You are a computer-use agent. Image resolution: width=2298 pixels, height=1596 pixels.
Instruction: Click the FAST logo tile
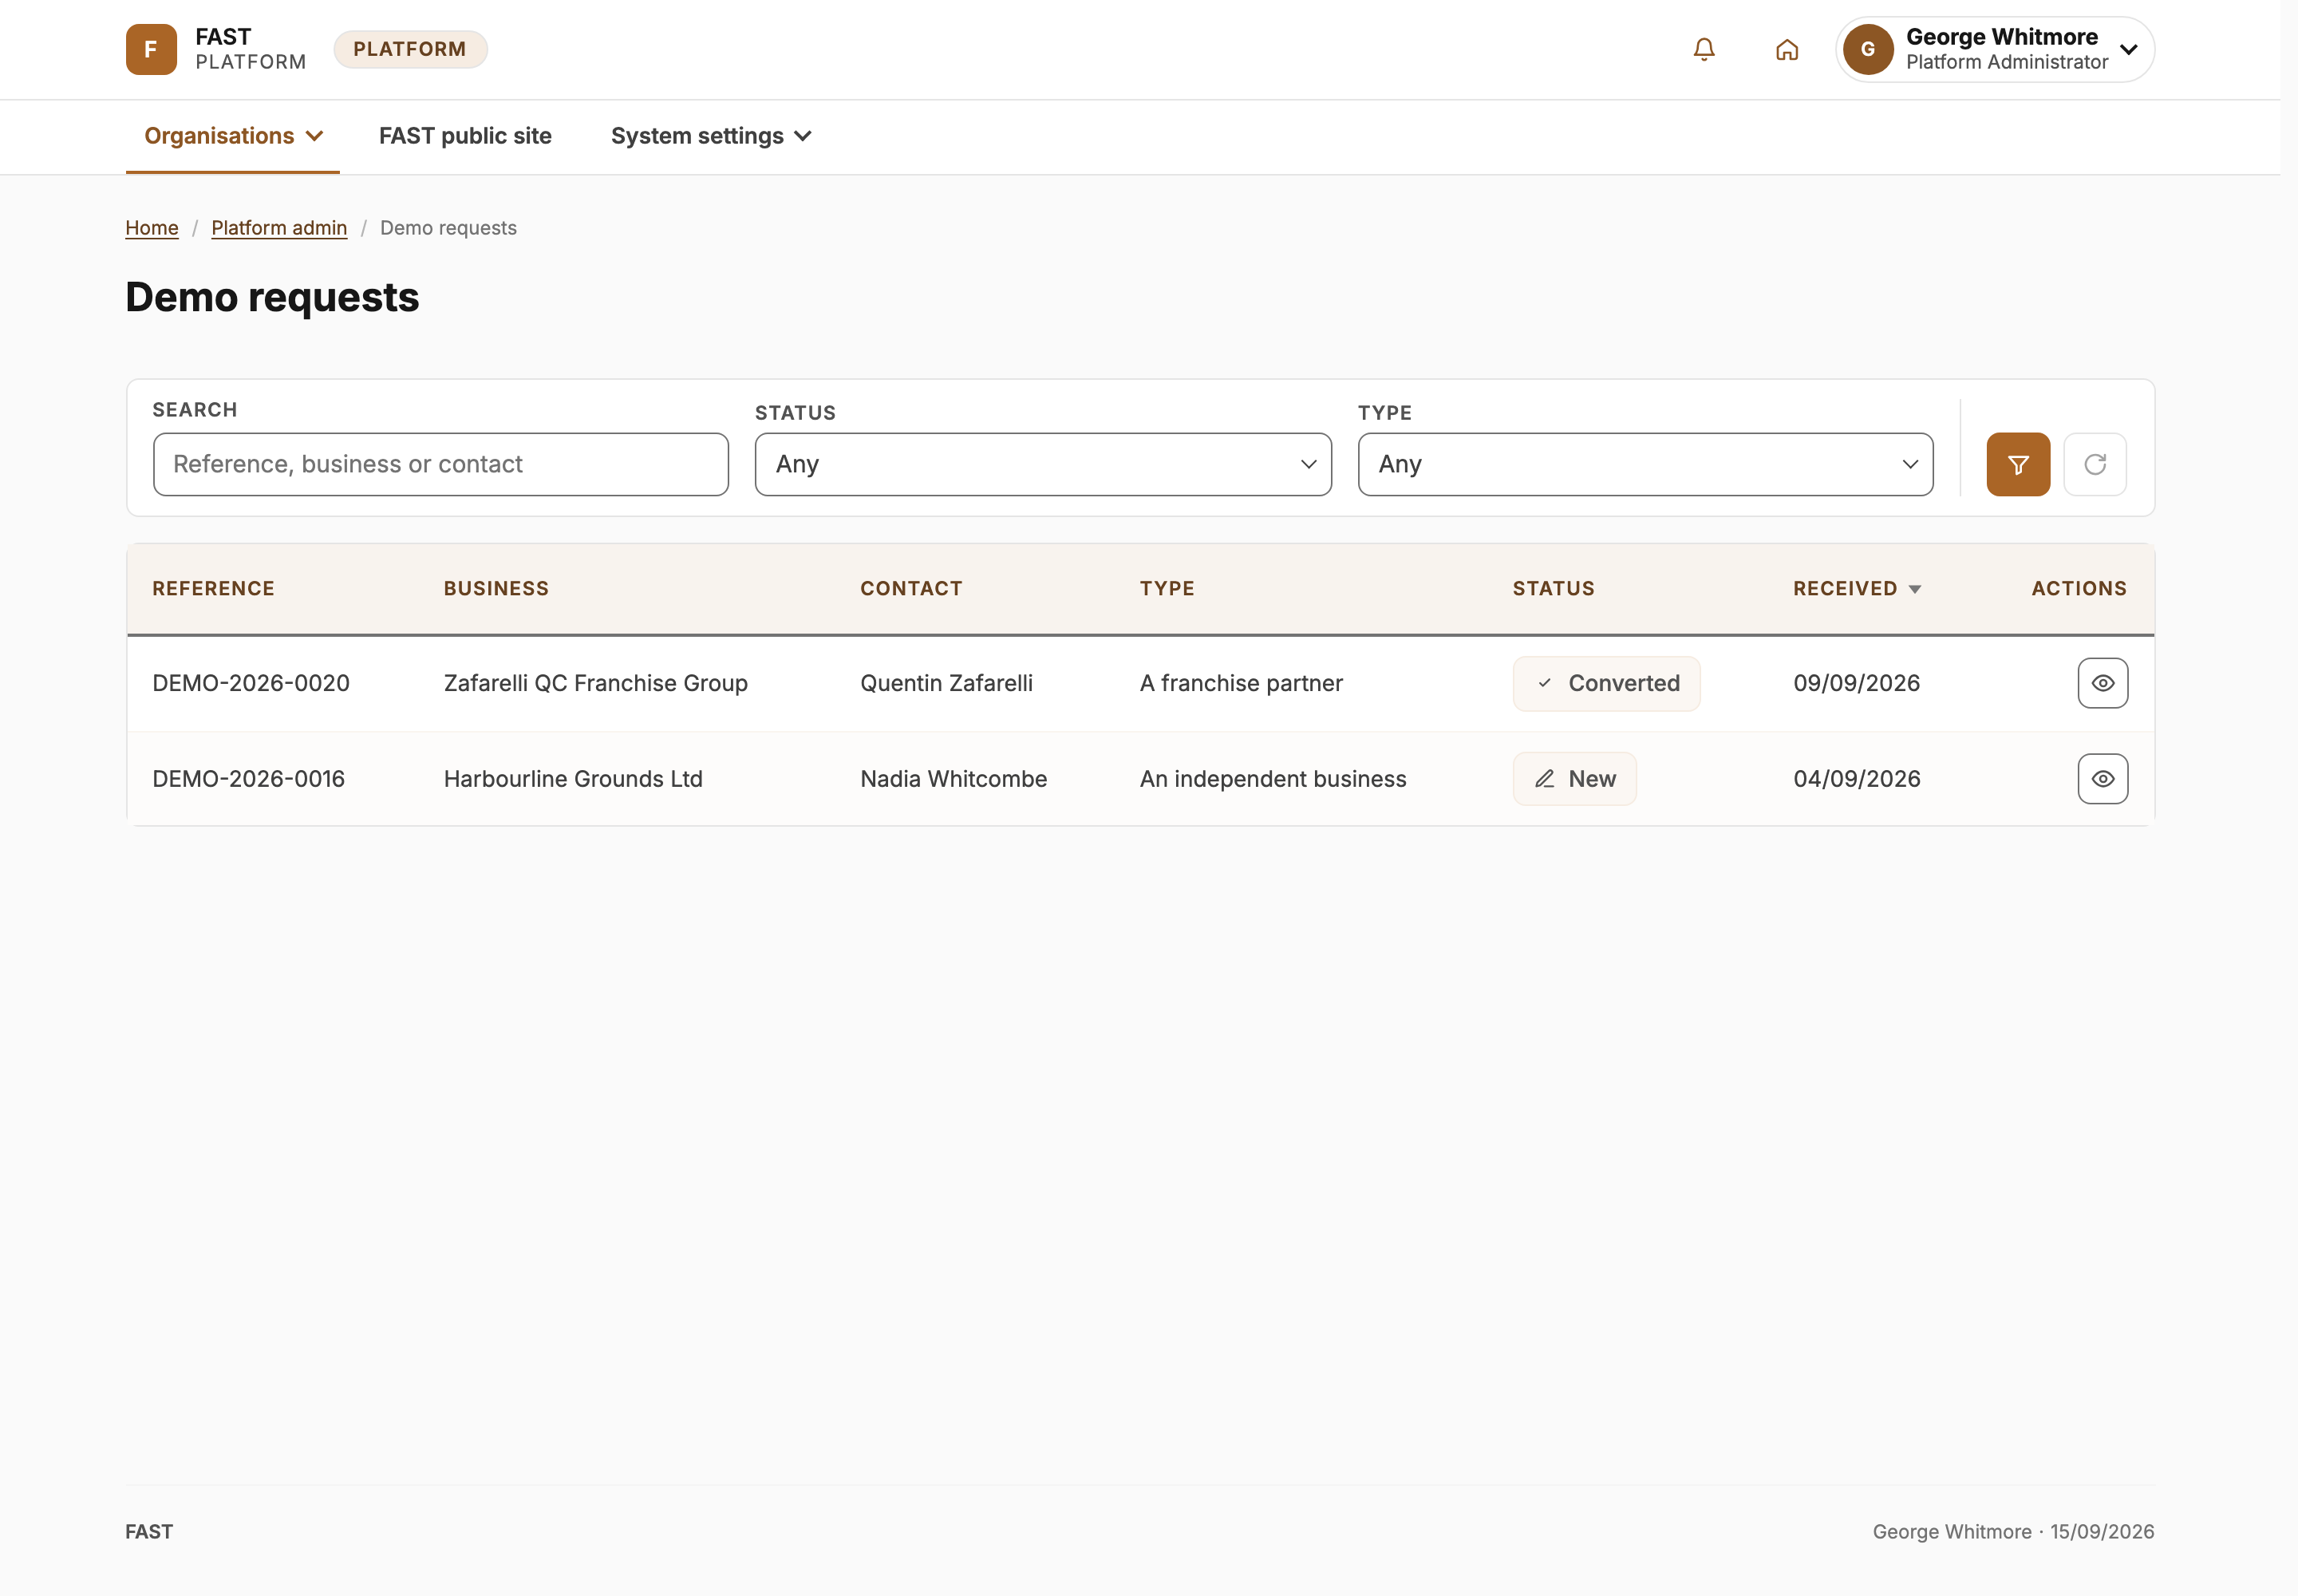click(151, 49)
